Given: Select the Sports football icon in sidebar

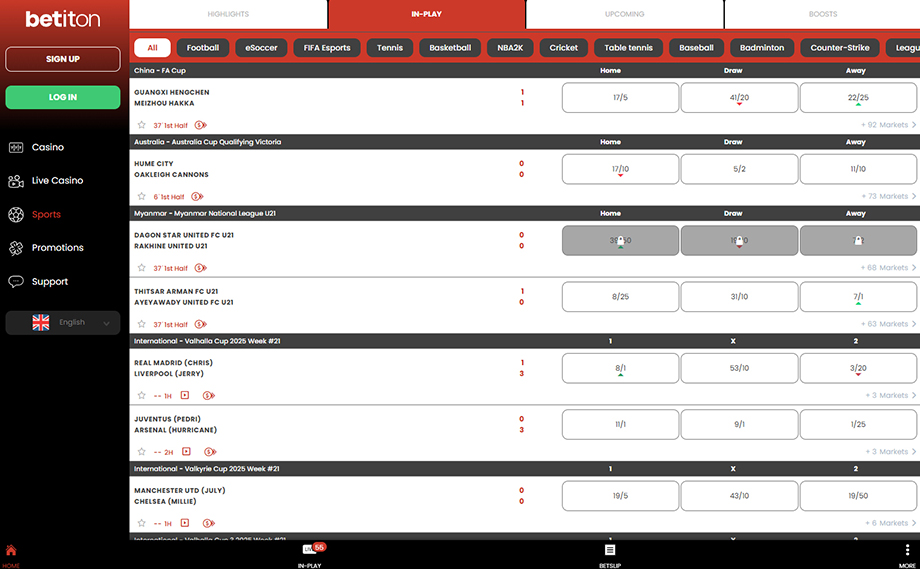Looking at the screenshot, I should [x=16, y=215].
